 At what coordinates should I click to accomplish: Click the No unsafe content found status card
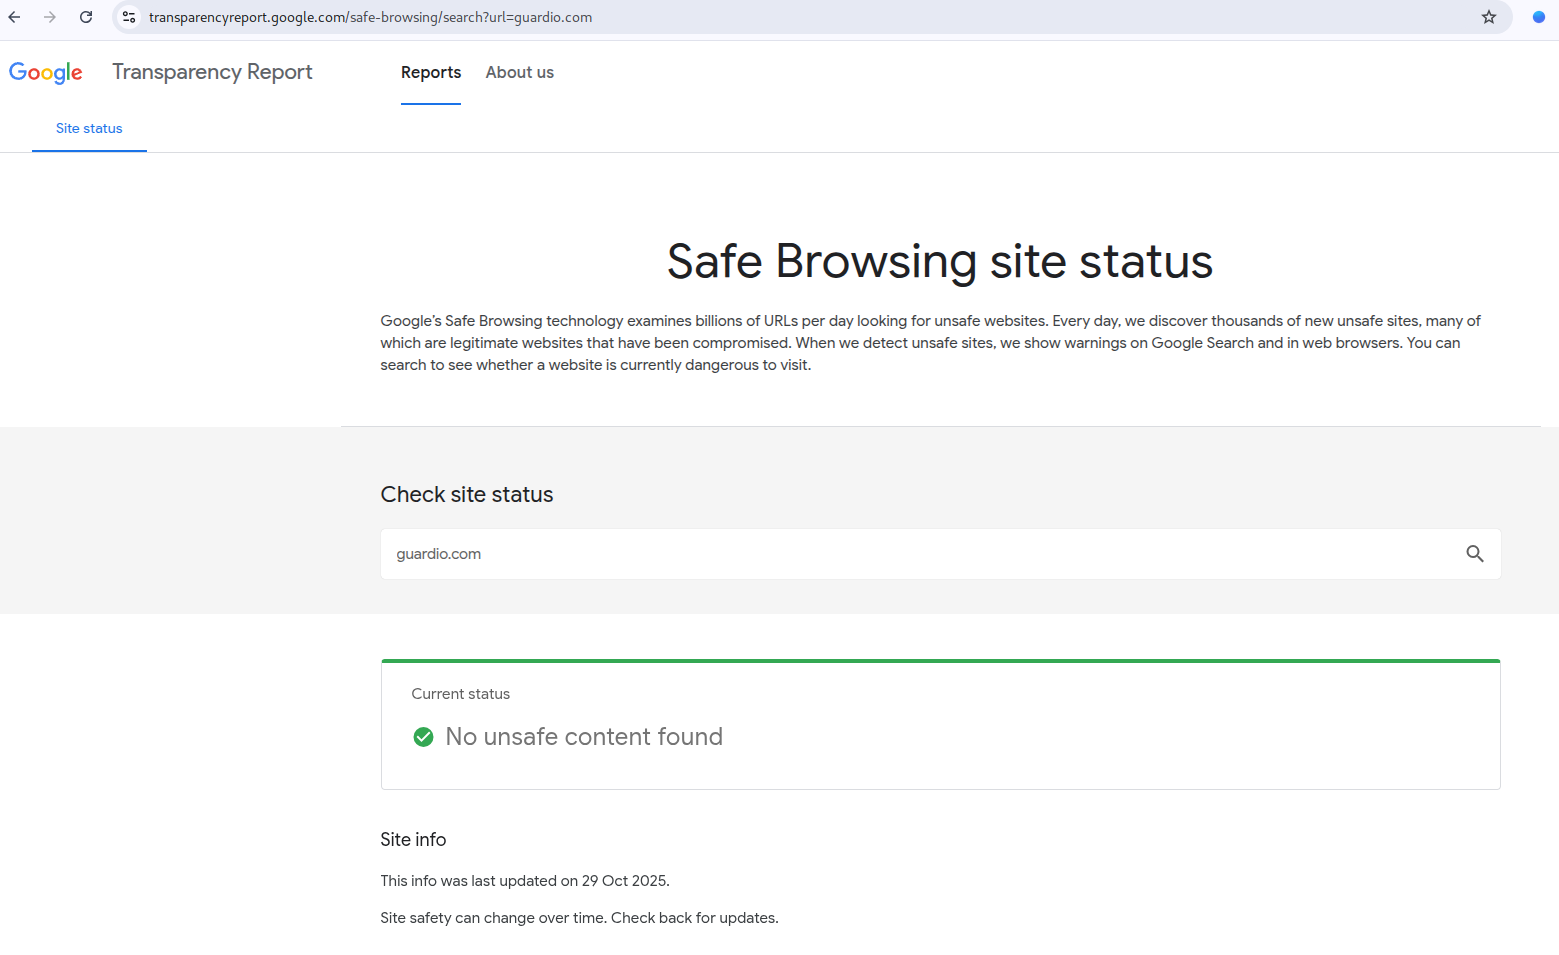click(939, 724)
